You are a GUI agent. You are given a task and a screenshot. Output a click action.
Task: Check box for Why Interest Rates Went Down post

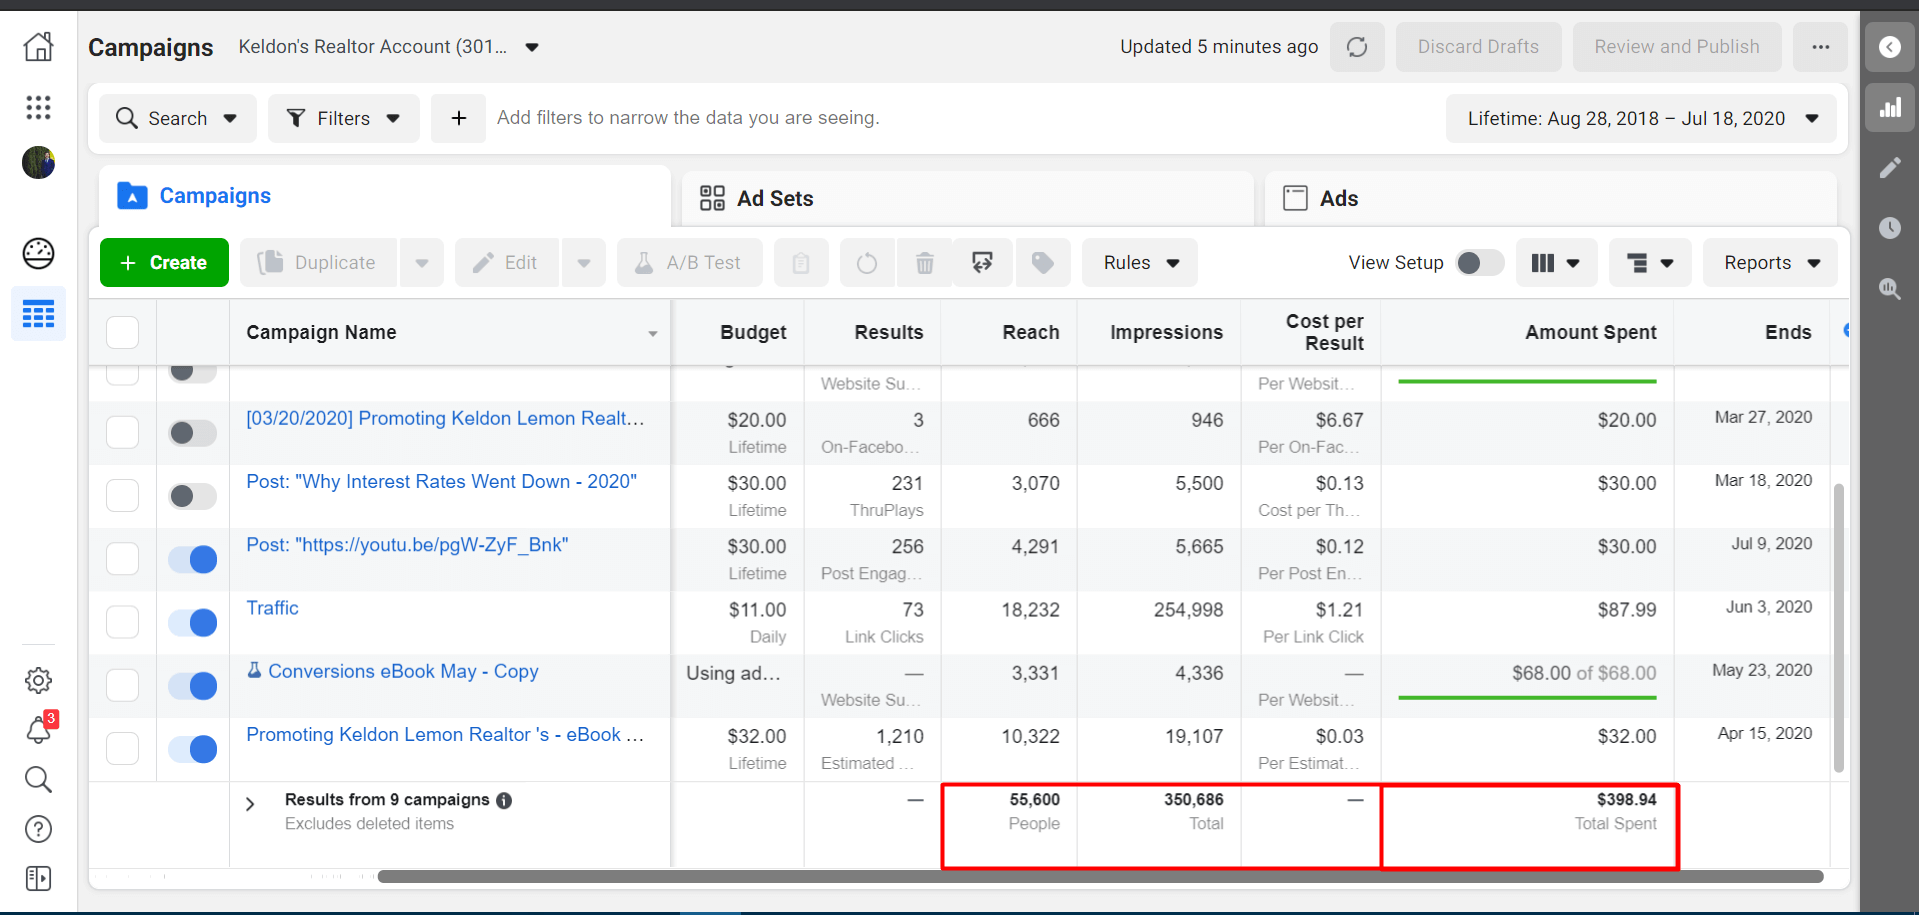(122, 495)
